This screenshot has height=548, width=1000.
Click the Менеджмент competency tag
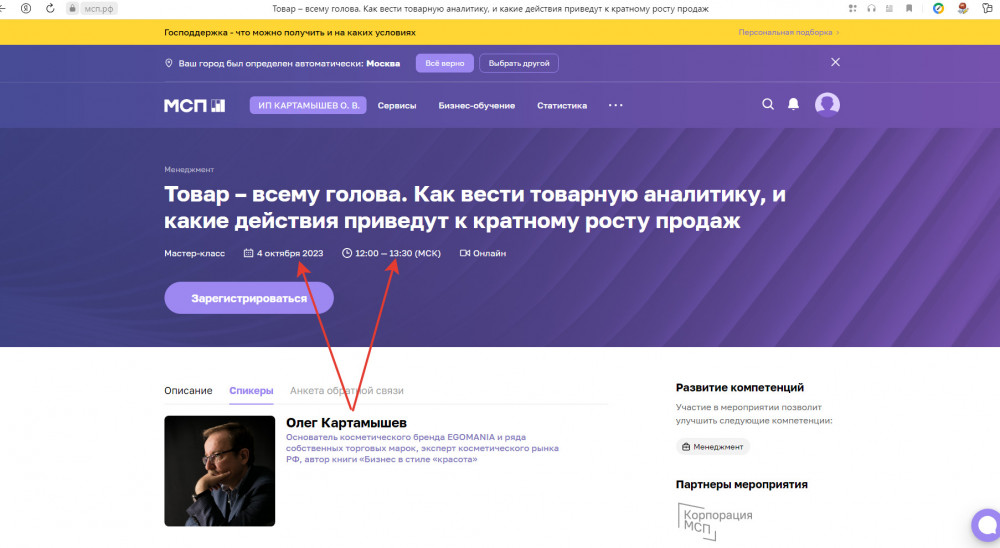pos(712,447)
